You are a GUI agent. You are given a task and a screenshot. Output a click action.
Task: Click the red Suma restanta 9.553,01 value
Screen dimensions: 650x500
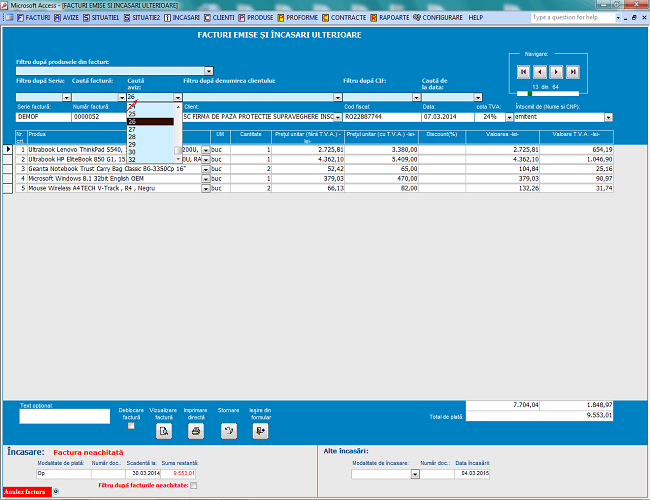pyautogui.click(x=178, y=473)
